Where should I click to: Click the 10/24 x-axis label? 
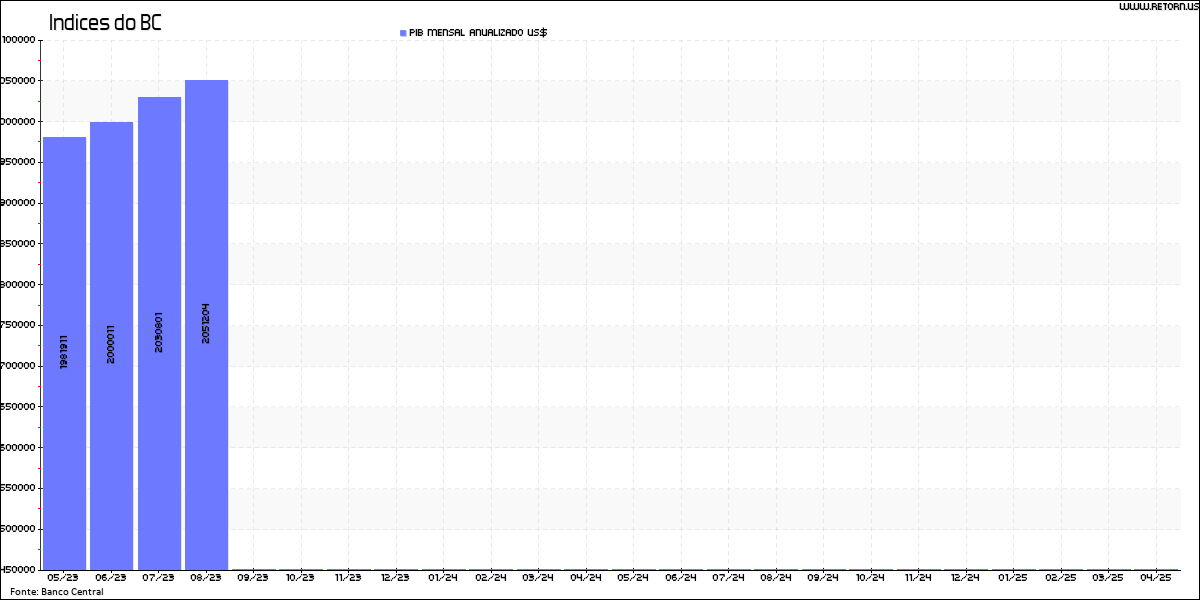pos(870,577)
